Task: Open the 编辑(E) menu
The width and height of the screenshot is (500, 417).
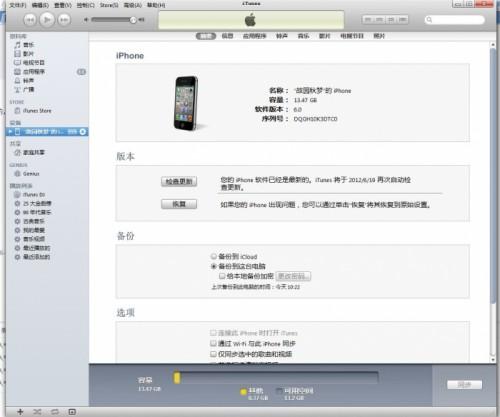Action: (x=40, y=5)
